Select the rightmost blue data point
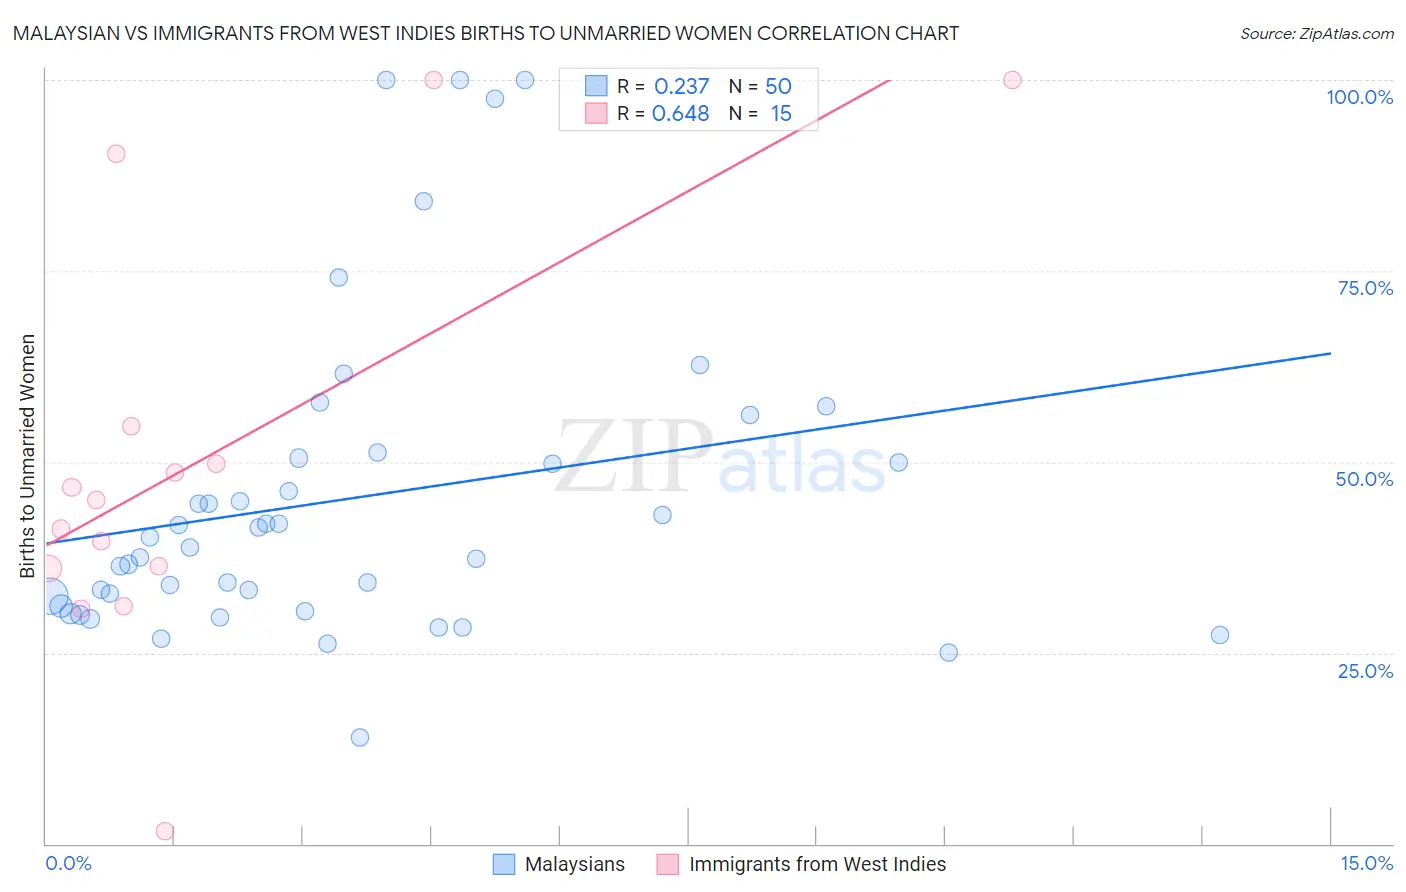This screenshot has width=1406, height=892. 1219,635
